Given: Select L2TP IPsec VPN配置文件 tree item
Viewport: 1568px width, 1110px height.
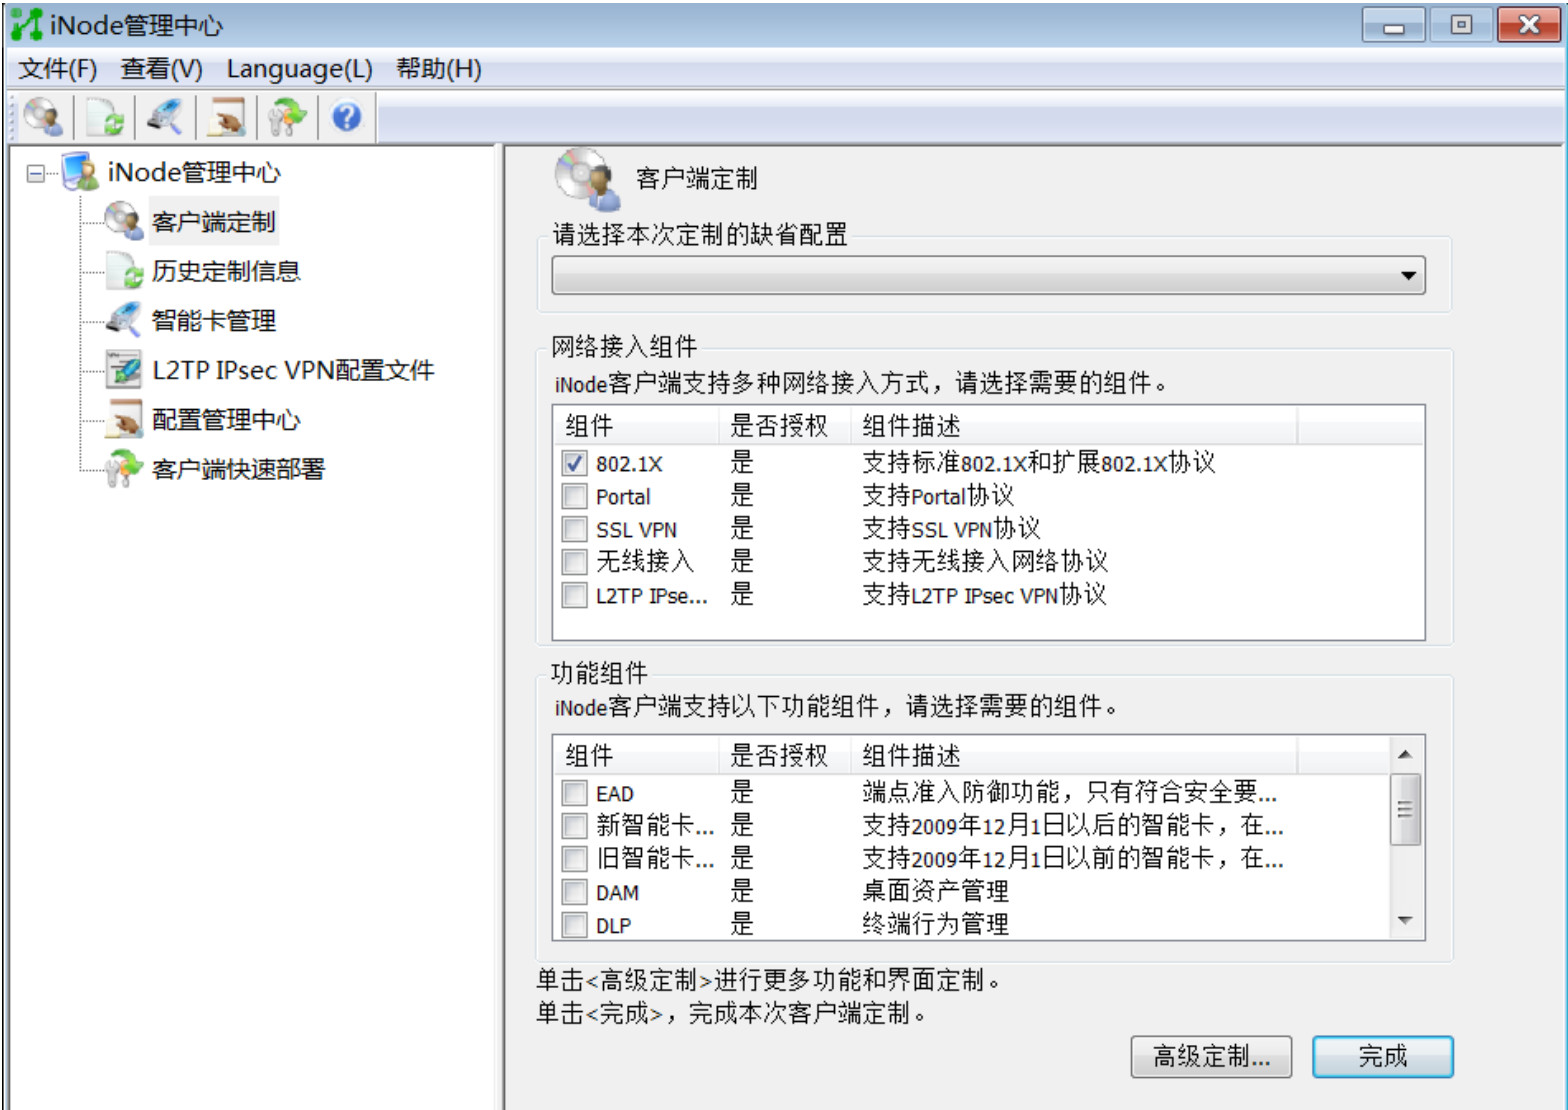Looking at the screenshot, I should [x=293, y=369].
